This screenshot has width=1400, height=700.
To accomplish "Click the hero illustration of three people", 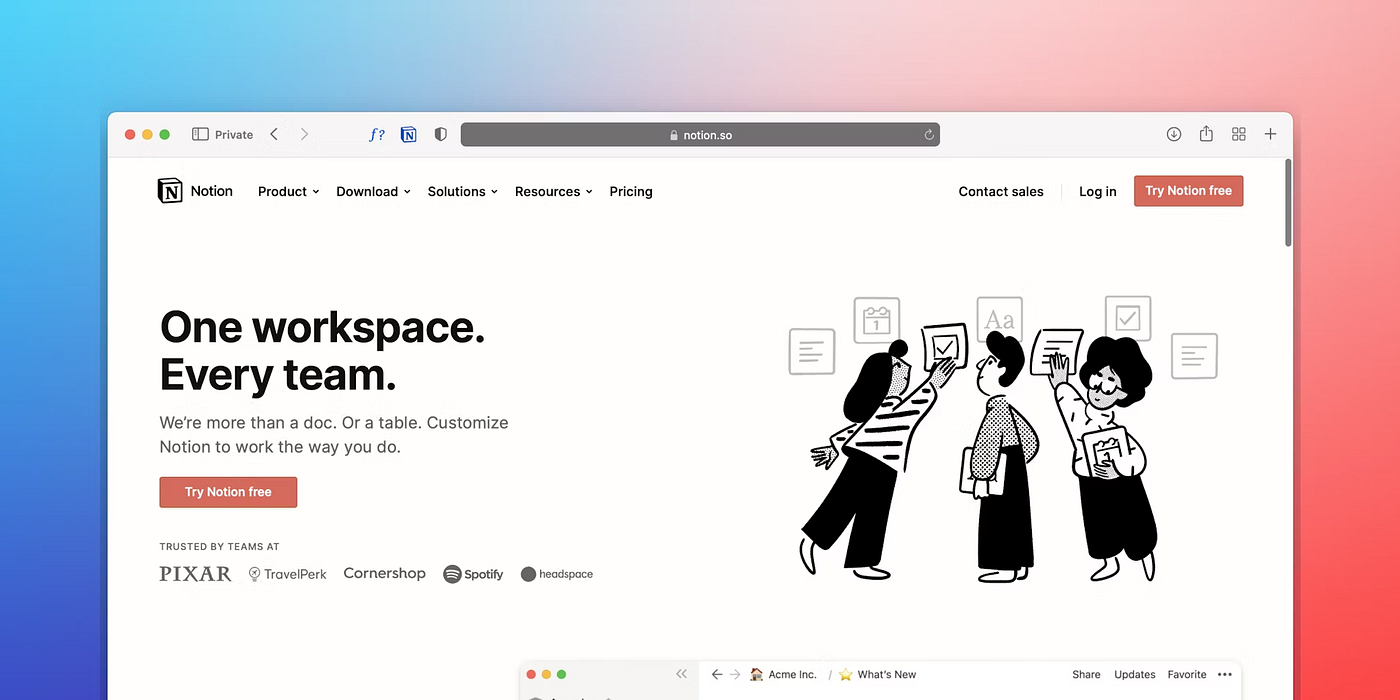I will 1003,438.
